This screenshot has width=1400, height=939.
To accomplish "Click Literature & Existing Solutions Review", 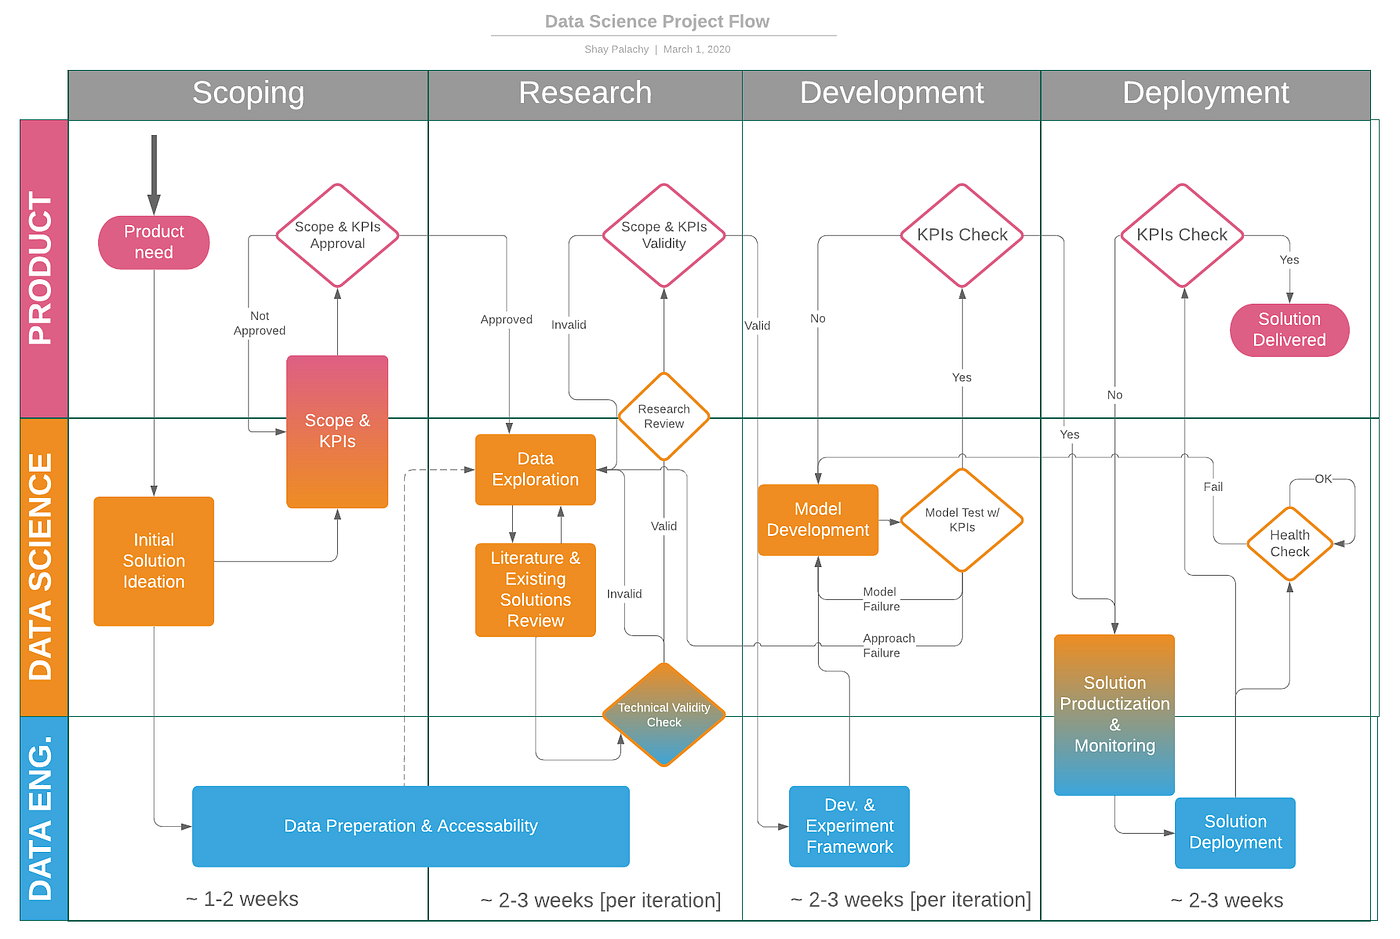I will click(535, 590).
